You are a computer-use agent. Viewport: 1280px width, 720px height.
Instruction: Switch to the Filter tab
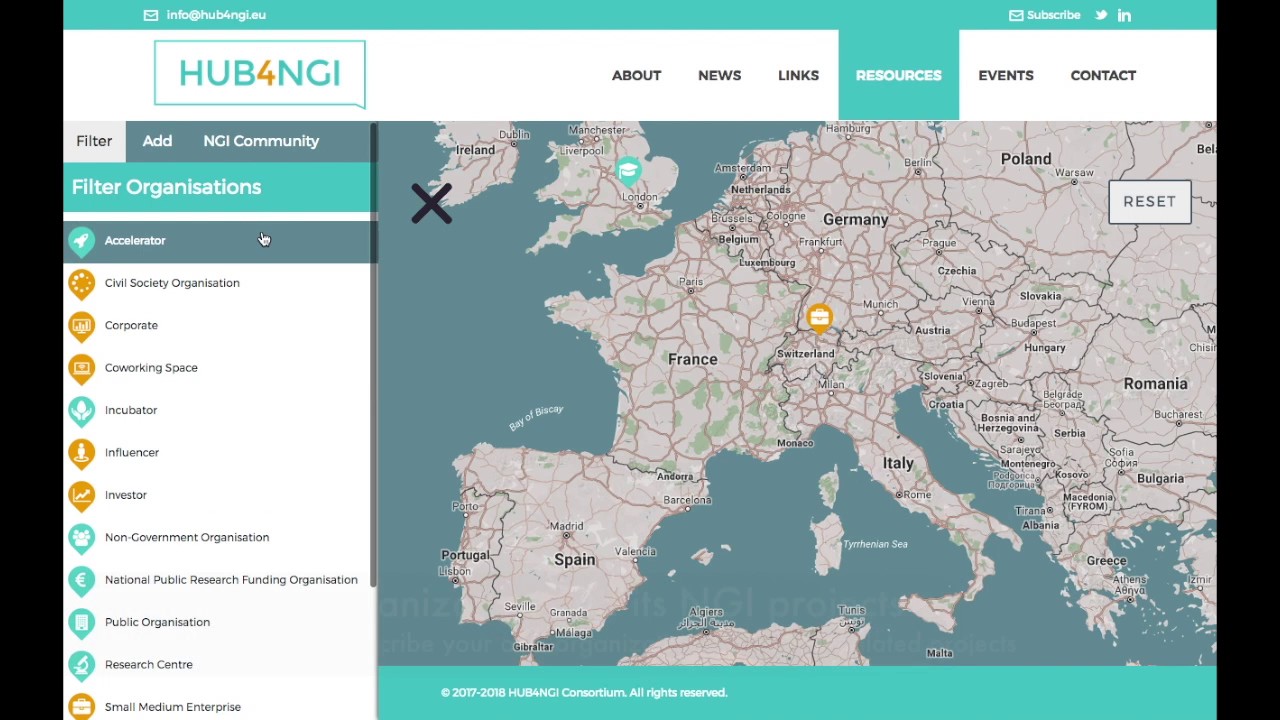[x=94, y=141]
